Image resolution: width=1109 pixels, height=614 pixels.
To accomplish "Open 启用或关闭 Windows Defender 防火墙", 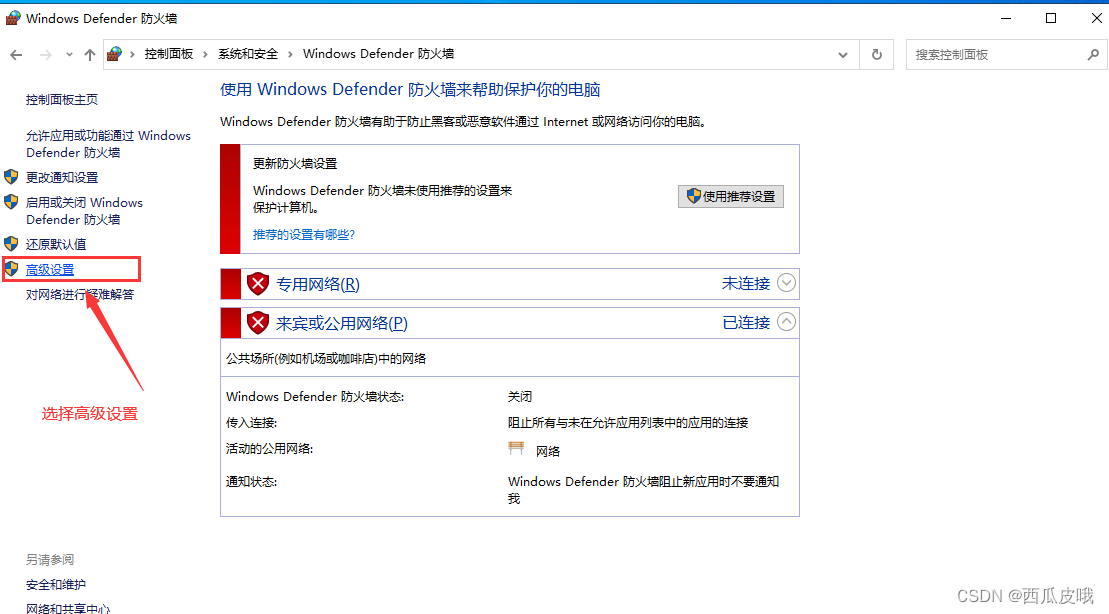I will (x=84, y=211).
